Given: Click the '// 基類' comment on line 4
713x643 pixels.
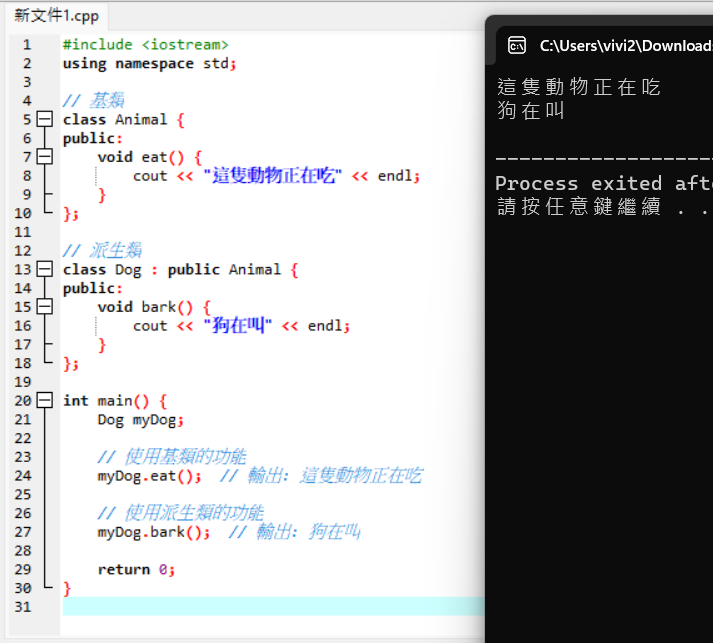Looking at the screenshot, I should click(x=93, y=100).
